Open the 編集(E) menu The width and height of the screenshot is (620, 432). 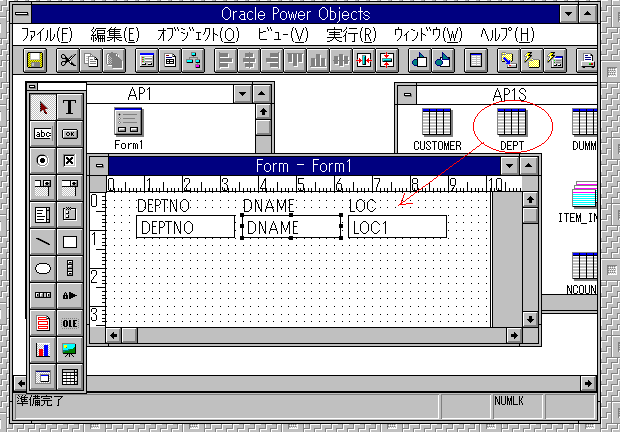coord(115,35)
